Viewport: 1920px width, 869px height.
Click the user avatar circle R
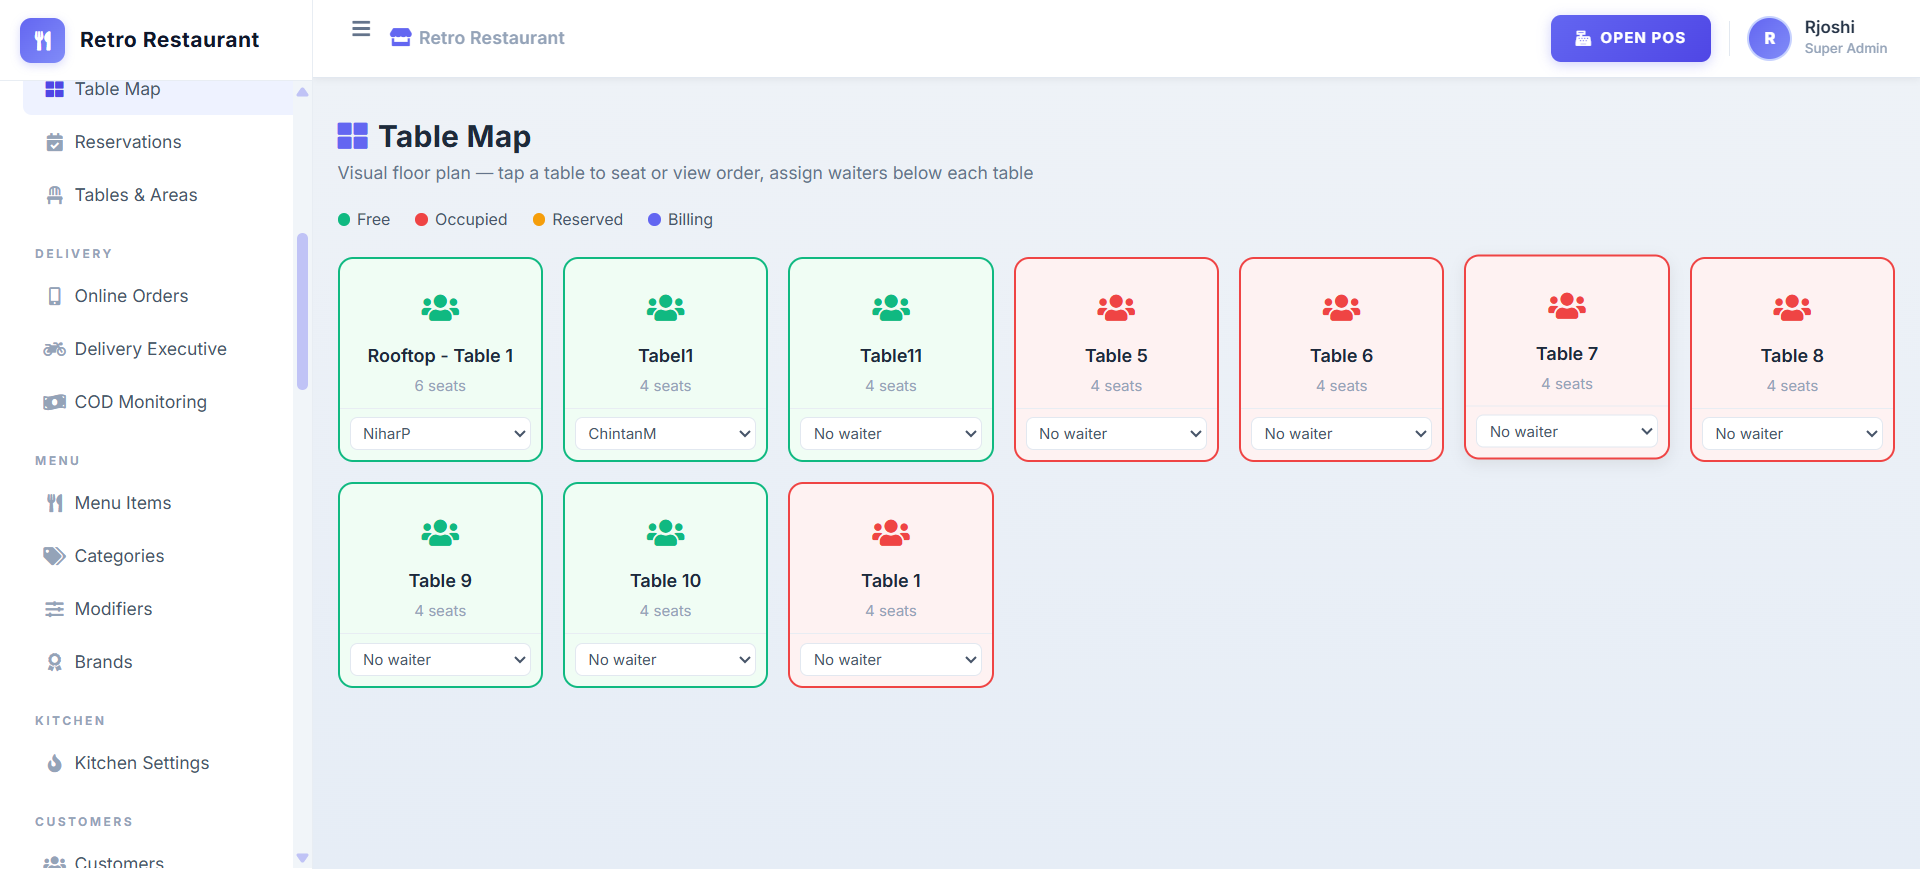click(x=1769, y=38)
